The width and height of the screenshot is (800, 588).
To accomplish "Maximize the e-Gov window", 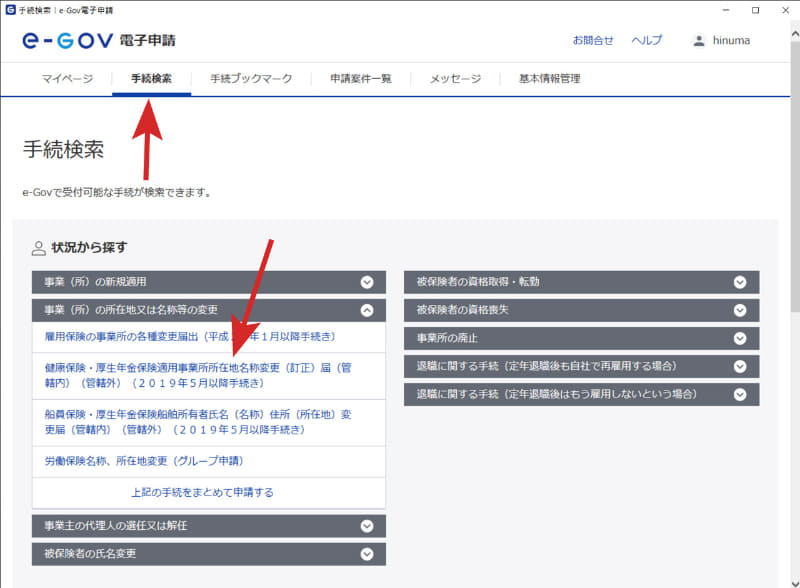I will [756, 10].
